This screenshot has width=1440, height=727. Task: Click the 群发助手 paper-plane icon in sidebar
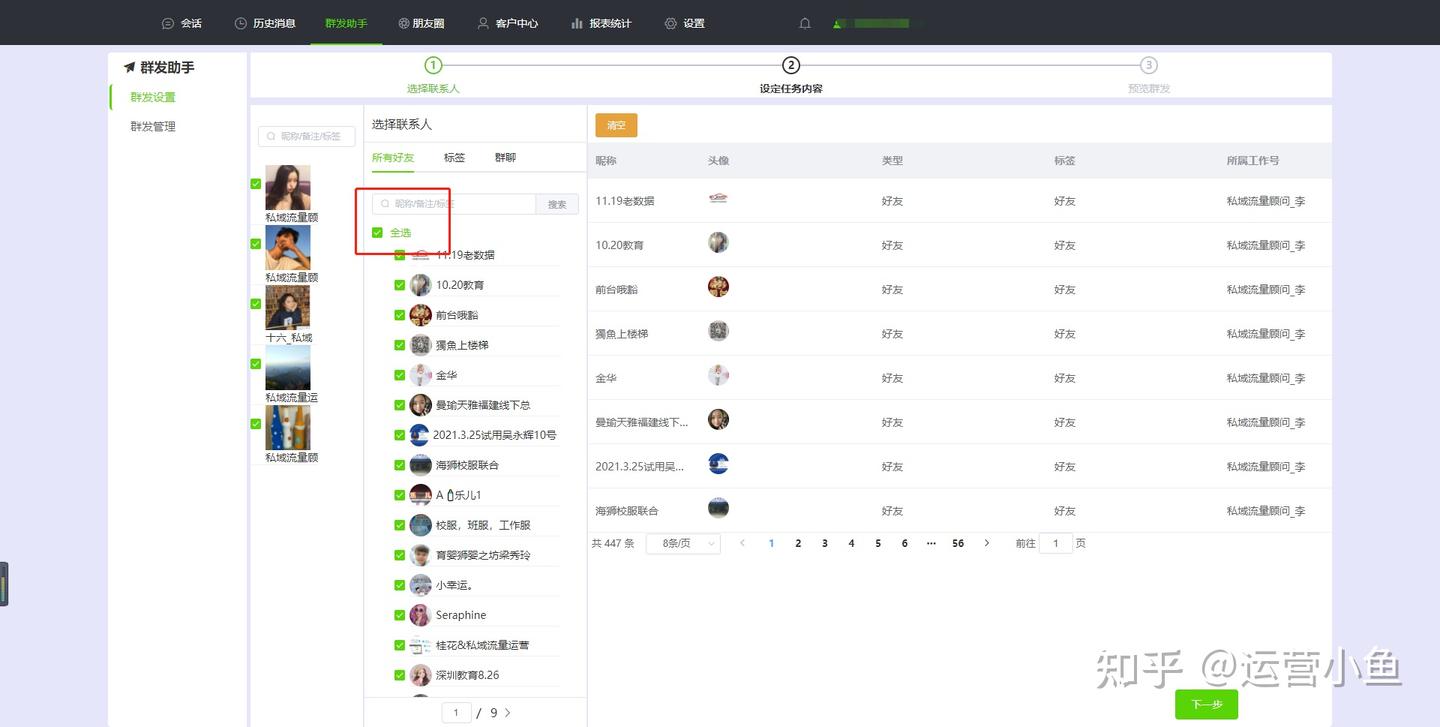click(x=128, y=66)
